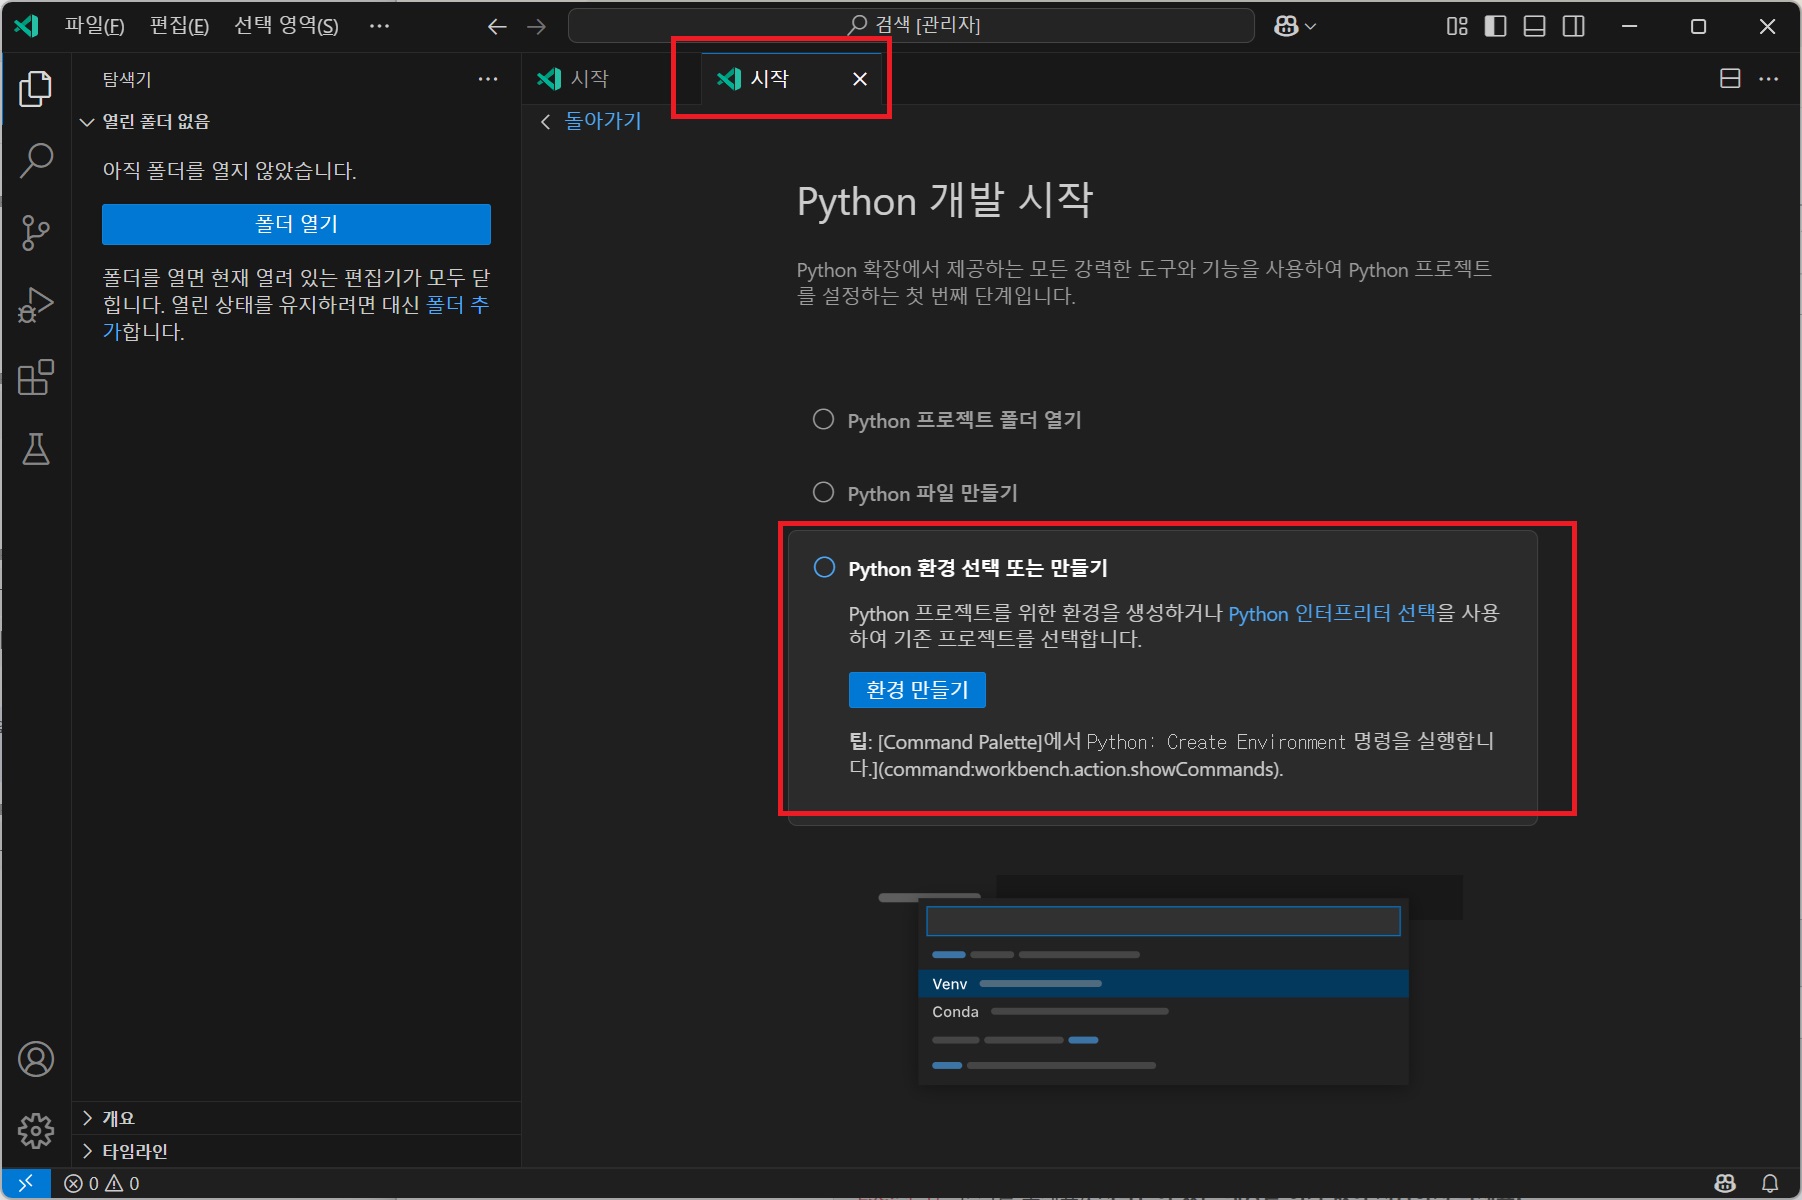
Task: Mark 'Python 환경 선택 또는 만들기' step circle
Action: (824, 568)
